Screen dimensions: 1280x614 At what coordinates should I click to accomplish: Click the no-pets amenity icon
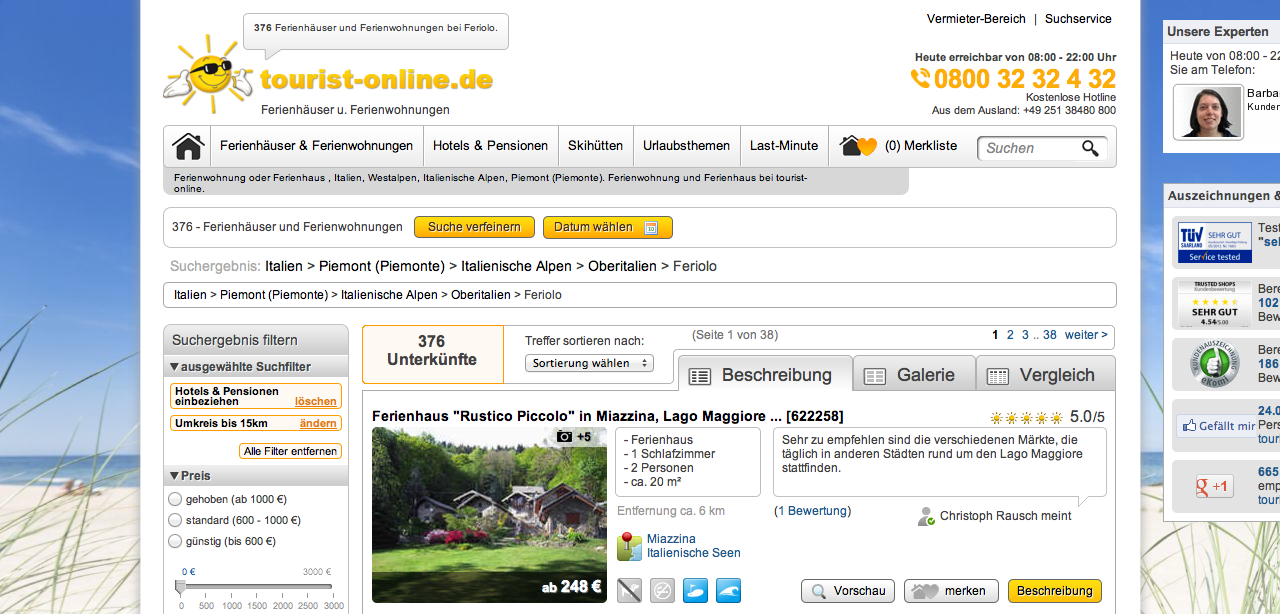click(x=629, y=591)
